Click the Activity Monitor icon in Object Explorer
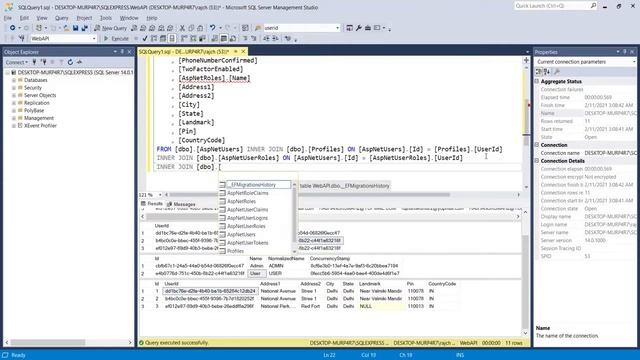This screenshot has height=360, width=640. tap(79, 62)
